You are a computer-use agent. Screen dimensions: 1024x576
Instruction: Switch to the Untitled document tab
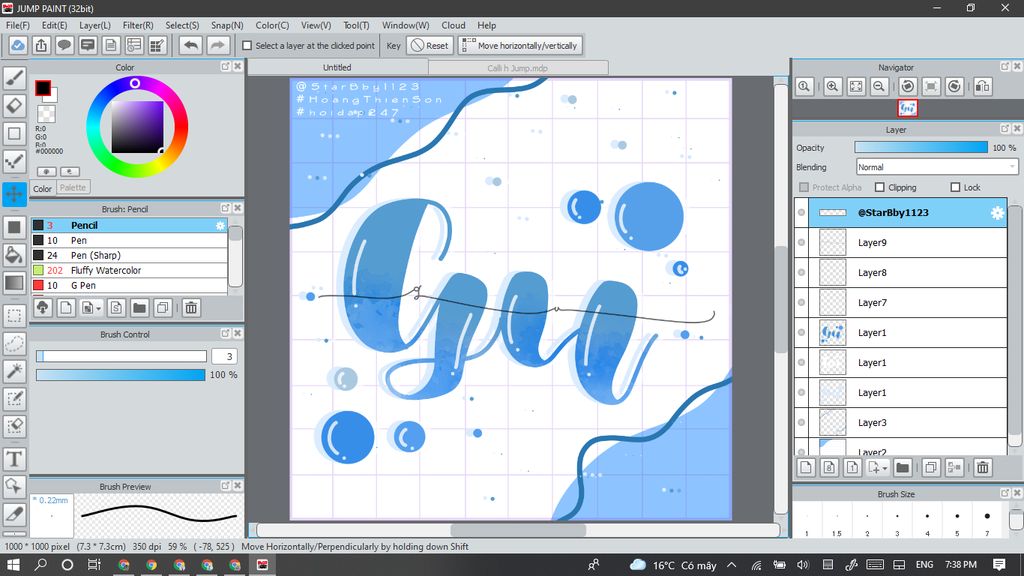[337, 67]
